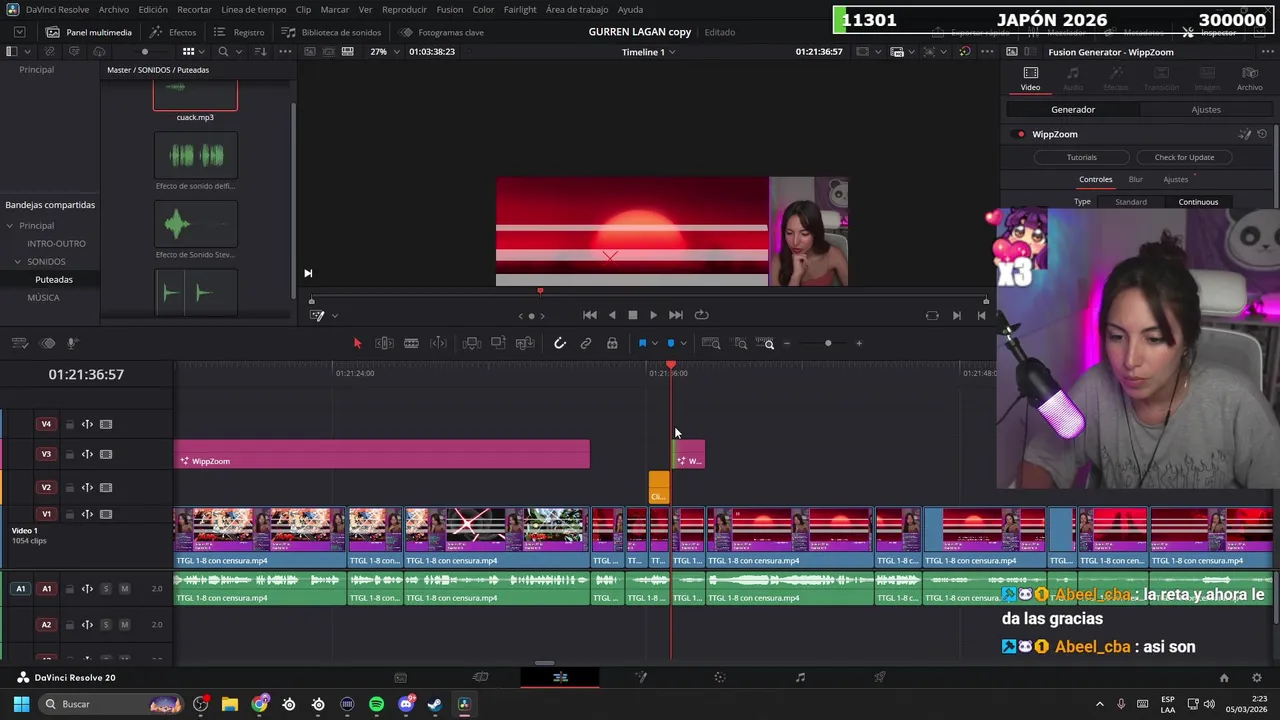The width and height of the screenshot is (1280, 720).
Task: Click the Check for Update button
Action: (1184, 157)
